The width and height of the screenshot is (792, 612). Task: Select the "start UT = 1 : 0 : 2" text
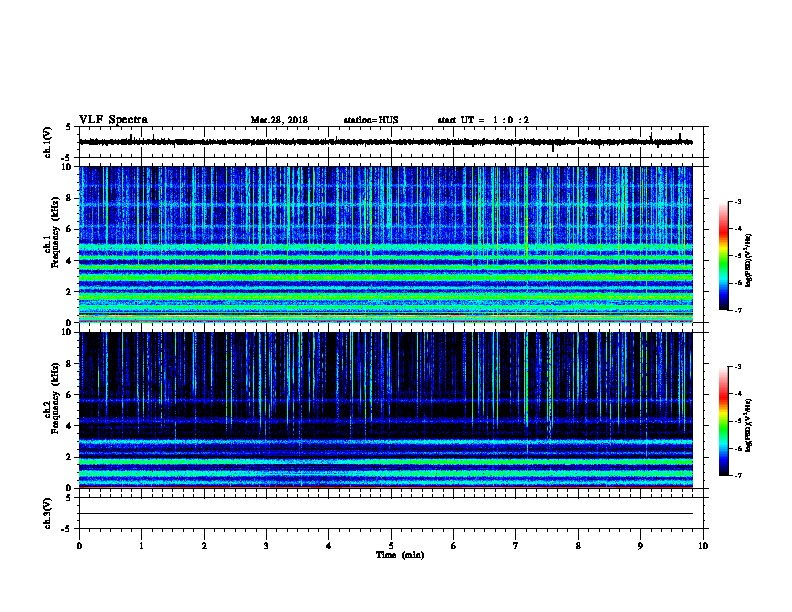pyautogui.click(x=483, y=120)
